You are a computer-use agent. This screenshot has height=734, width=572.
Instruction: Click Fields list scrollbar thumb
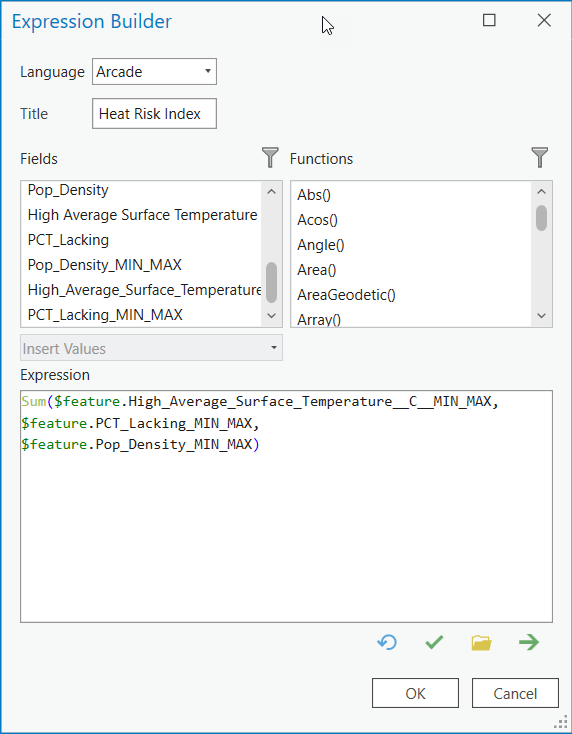pos(271,282)
